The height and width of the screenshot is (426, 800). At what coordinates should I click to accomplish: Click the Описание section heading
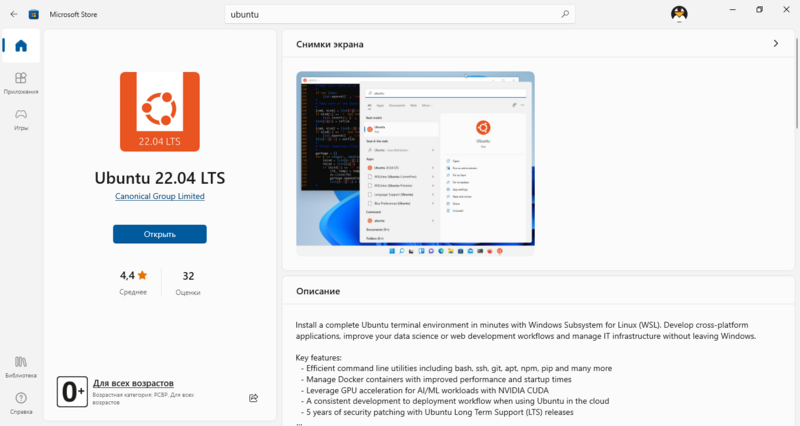[x=318, y=291]
